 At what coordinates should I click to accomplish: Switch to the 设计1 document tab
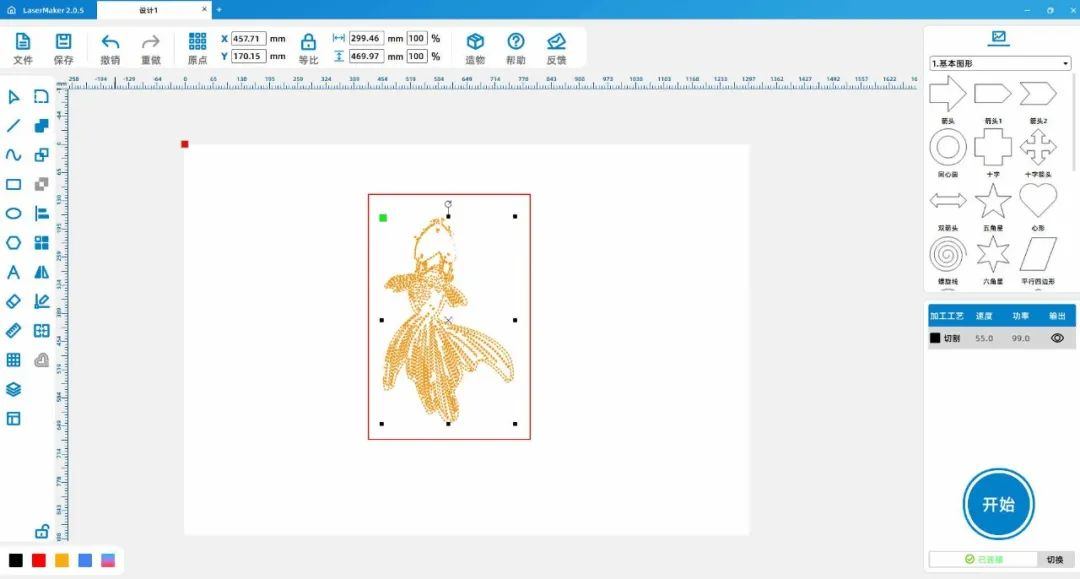(150, 10)
